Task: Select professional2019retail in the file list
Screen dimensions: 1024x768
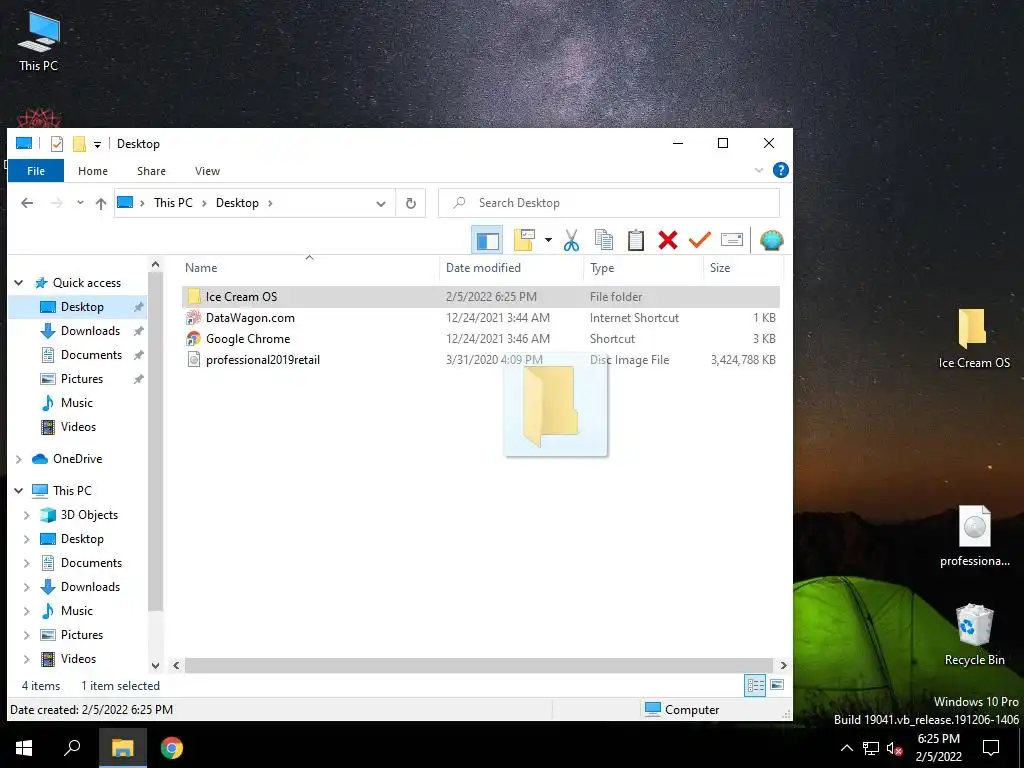Action: pos(481,360)
